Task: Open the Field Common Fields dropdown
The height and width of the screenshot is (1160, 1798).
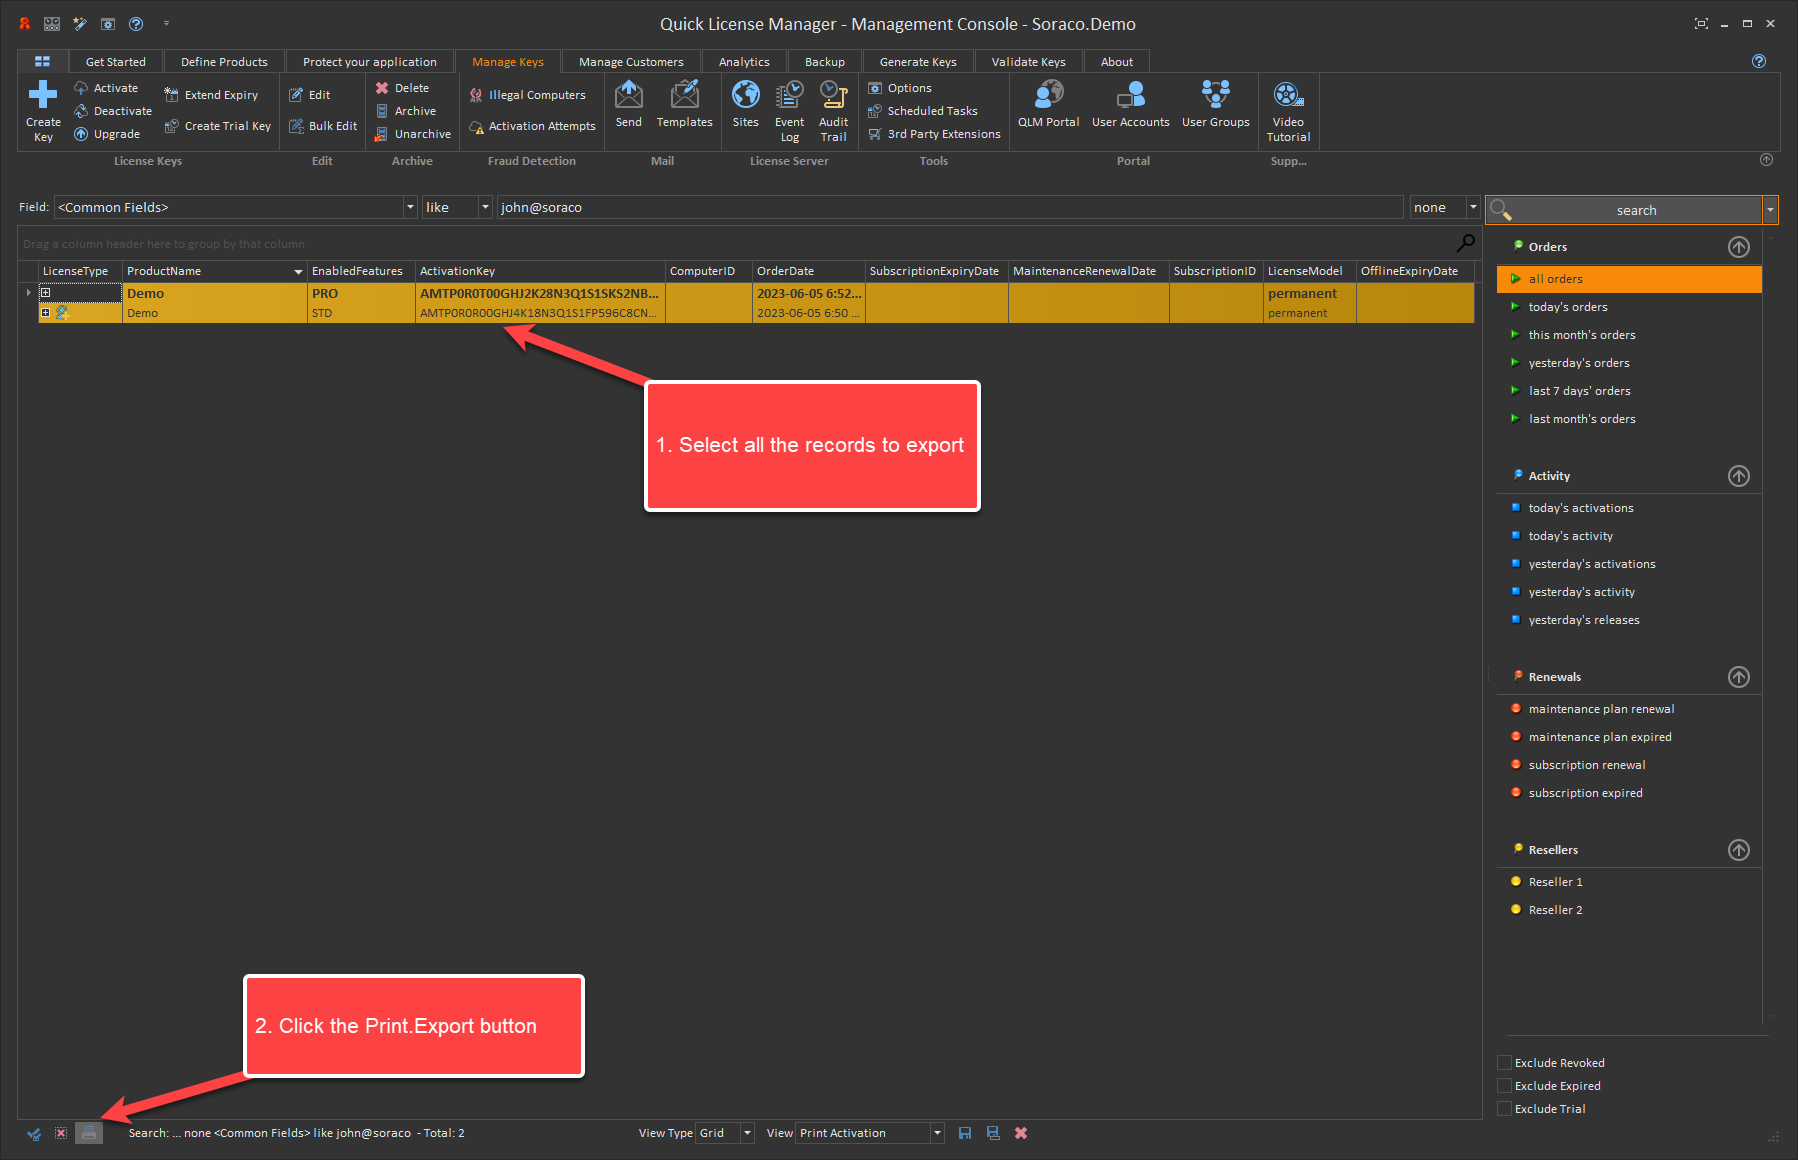Action: (410, 207)
